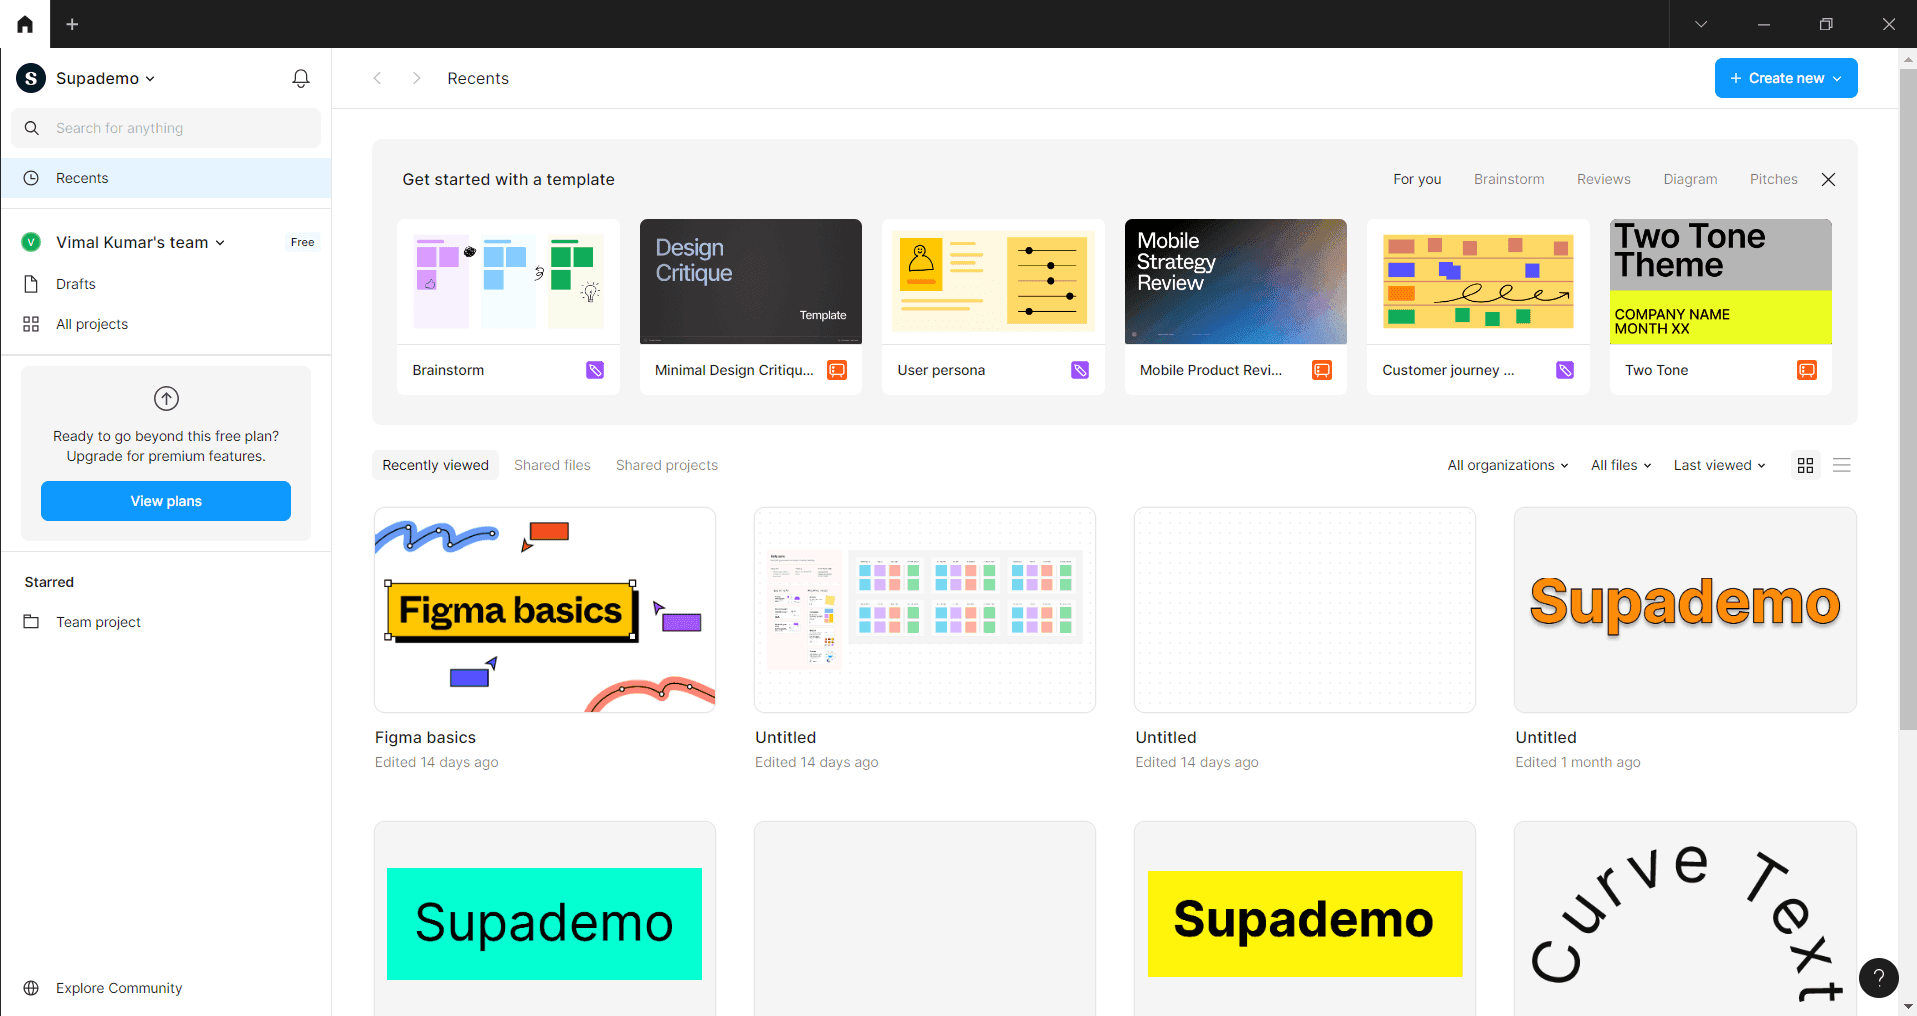Click the help question mark button
Image resolution: width=1917 pixels, height=1016 pixels.
click(1878, 978)
